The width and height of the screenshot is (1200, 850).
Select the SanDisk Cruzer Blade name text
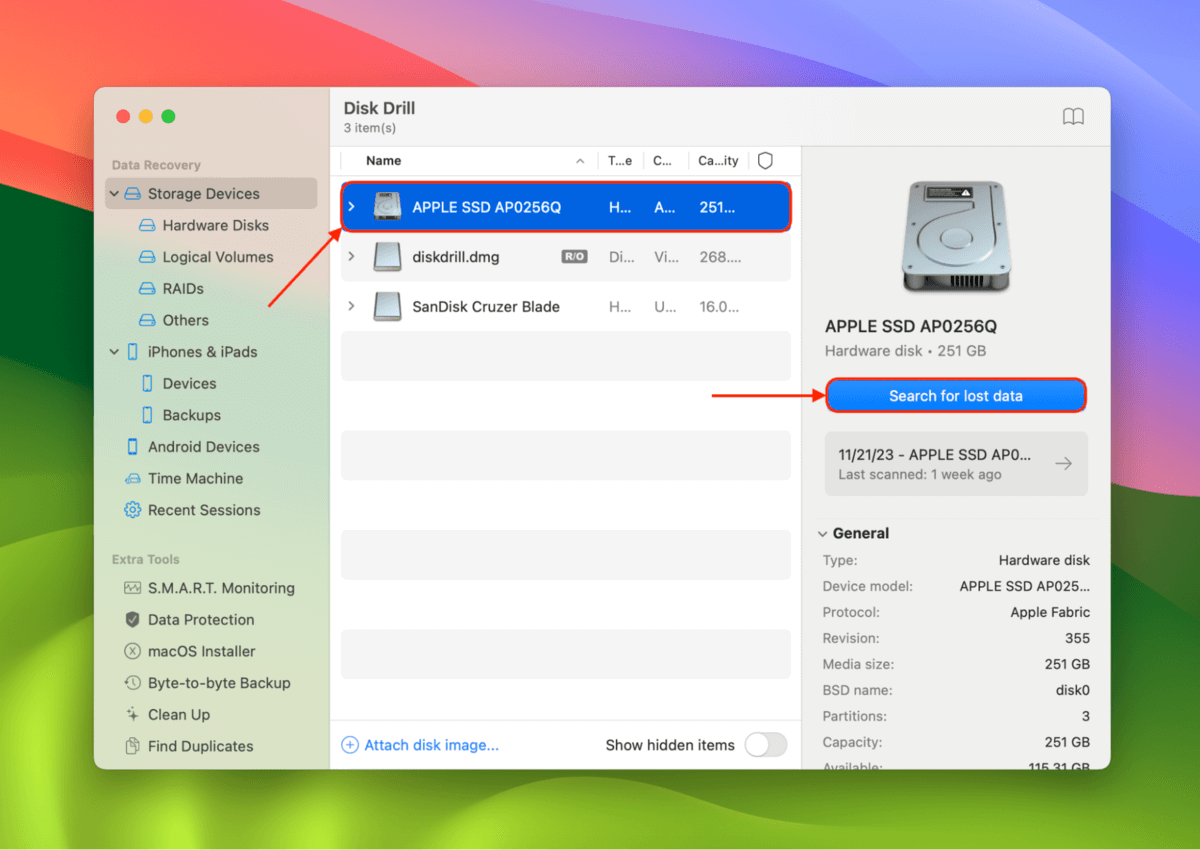pyautogui.click(x=486, y=307)
